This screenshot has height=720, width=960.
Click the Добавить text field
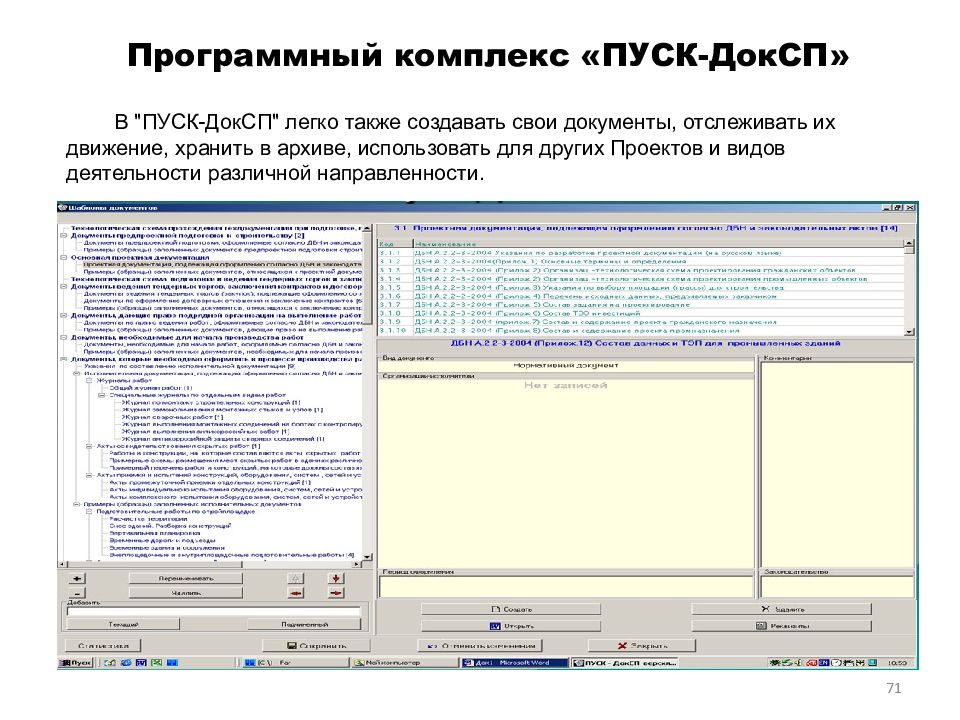click(x=214, y=611)
